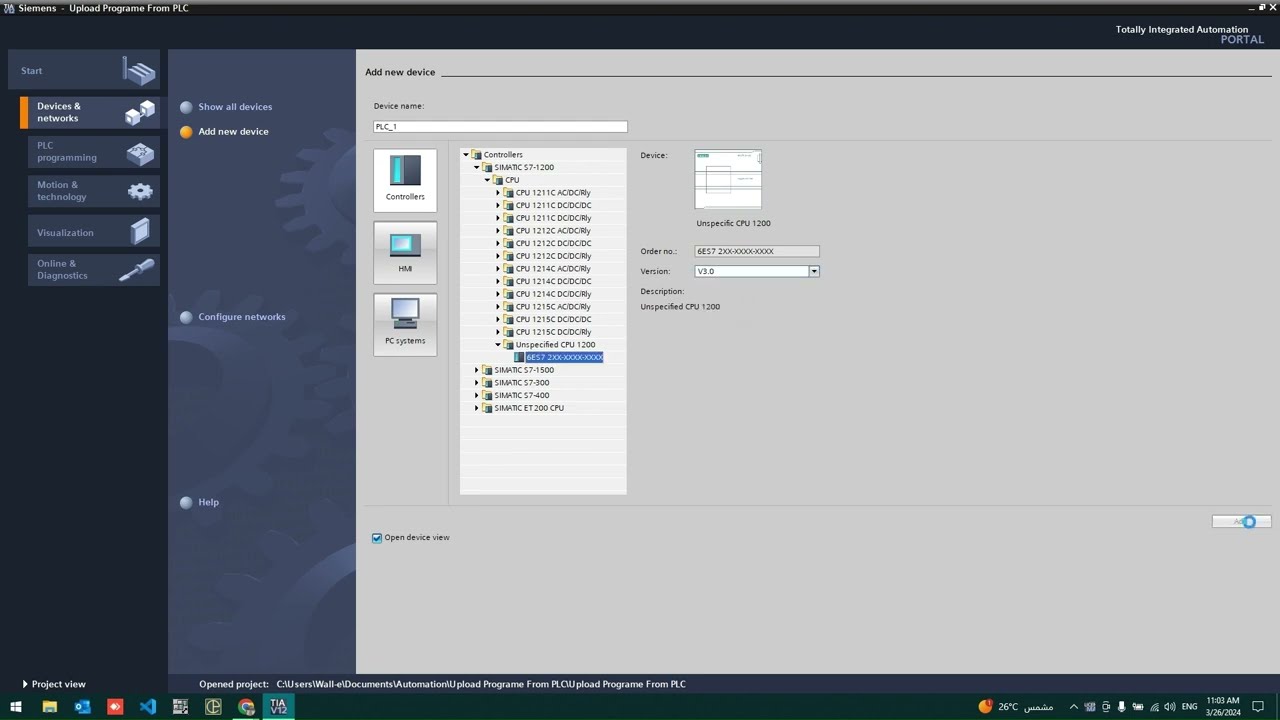Expand the SIMATIC S7-300 node

(477, 383)
